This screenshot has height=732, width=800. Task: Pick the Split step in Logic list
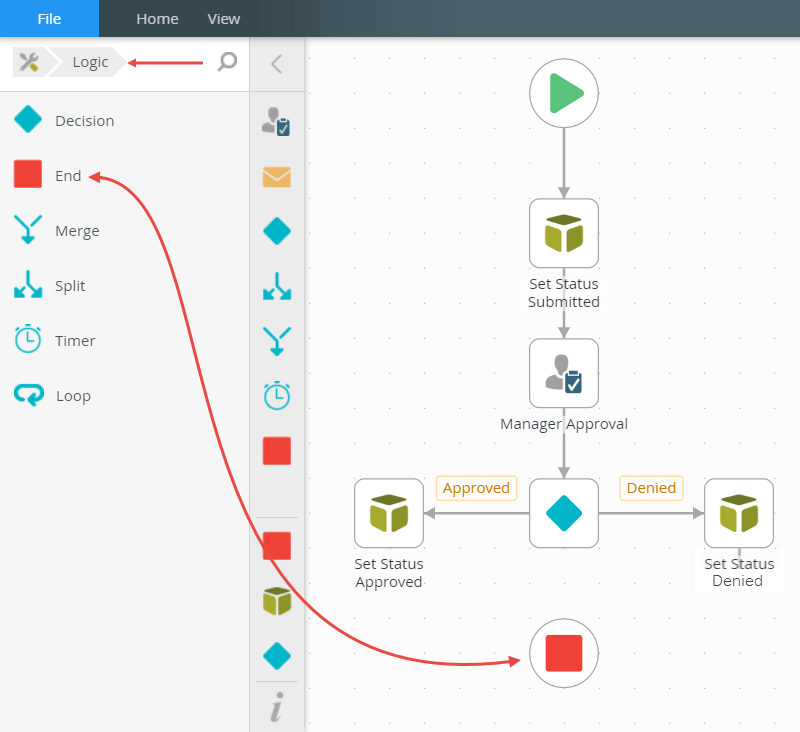[70, 286]
